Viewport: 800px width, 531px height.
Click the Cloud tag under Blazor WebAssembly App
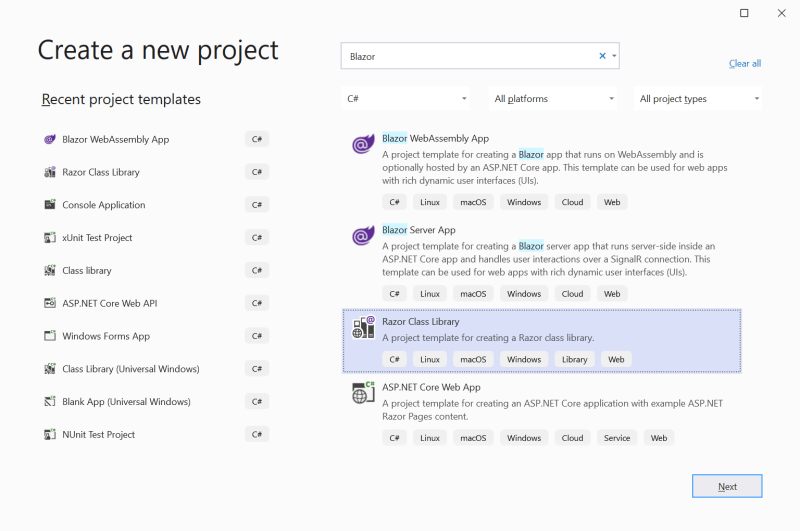[572, 202]
